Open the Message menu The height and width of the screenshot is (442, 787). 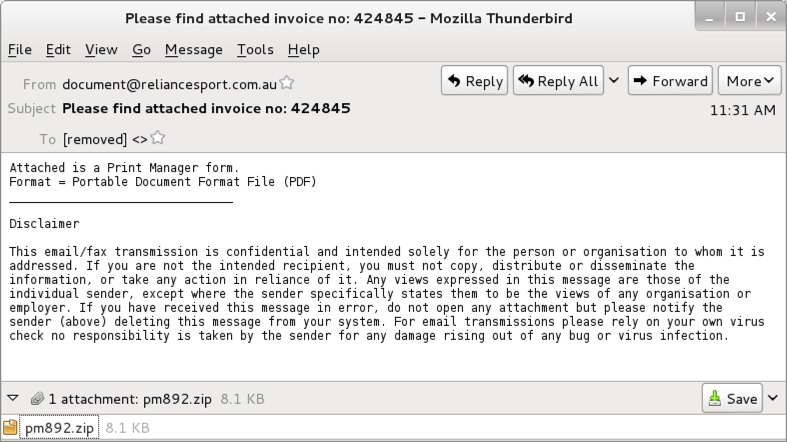pyautogui.click(x=193, y=49)
